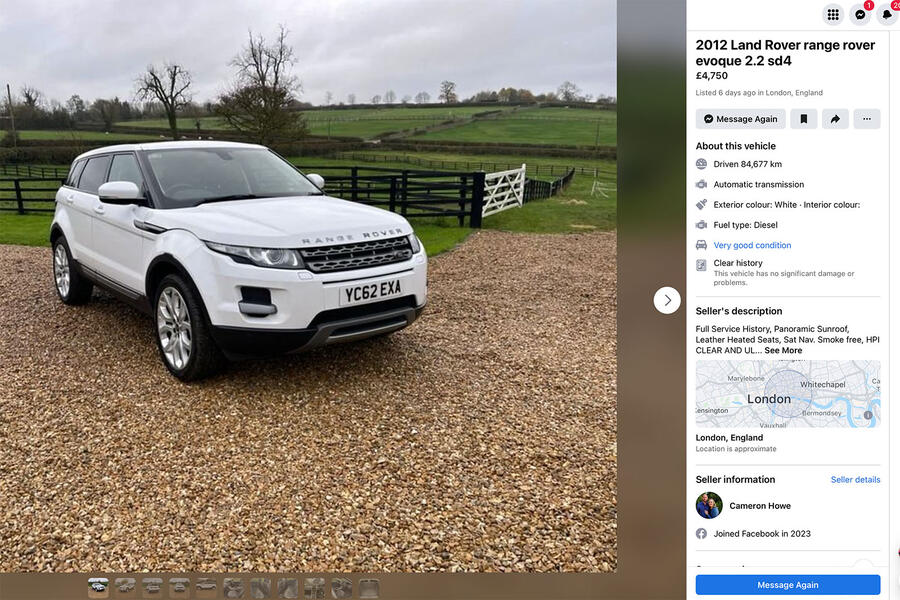Show the next photo with right arrow
Image resolution: width=900 pixels, height=600 pixels.
[667, 300]
